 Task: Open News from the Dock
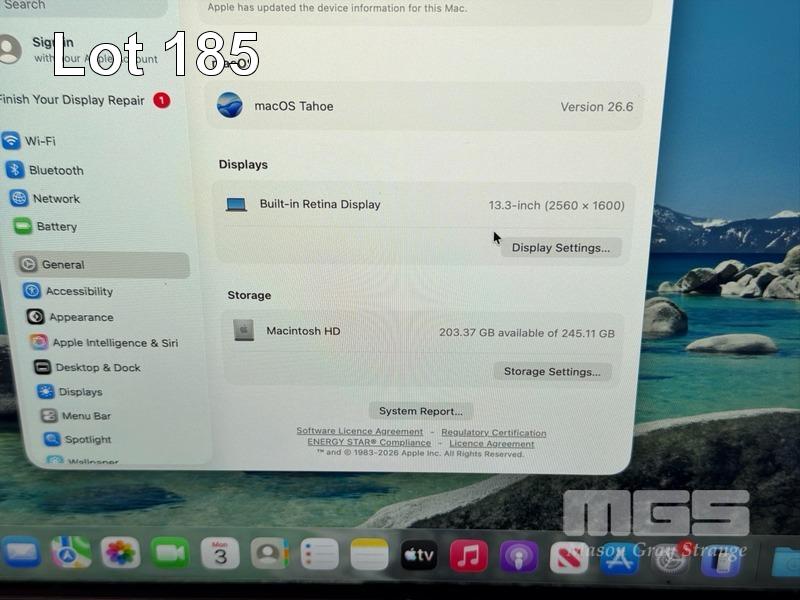(568, 556)
